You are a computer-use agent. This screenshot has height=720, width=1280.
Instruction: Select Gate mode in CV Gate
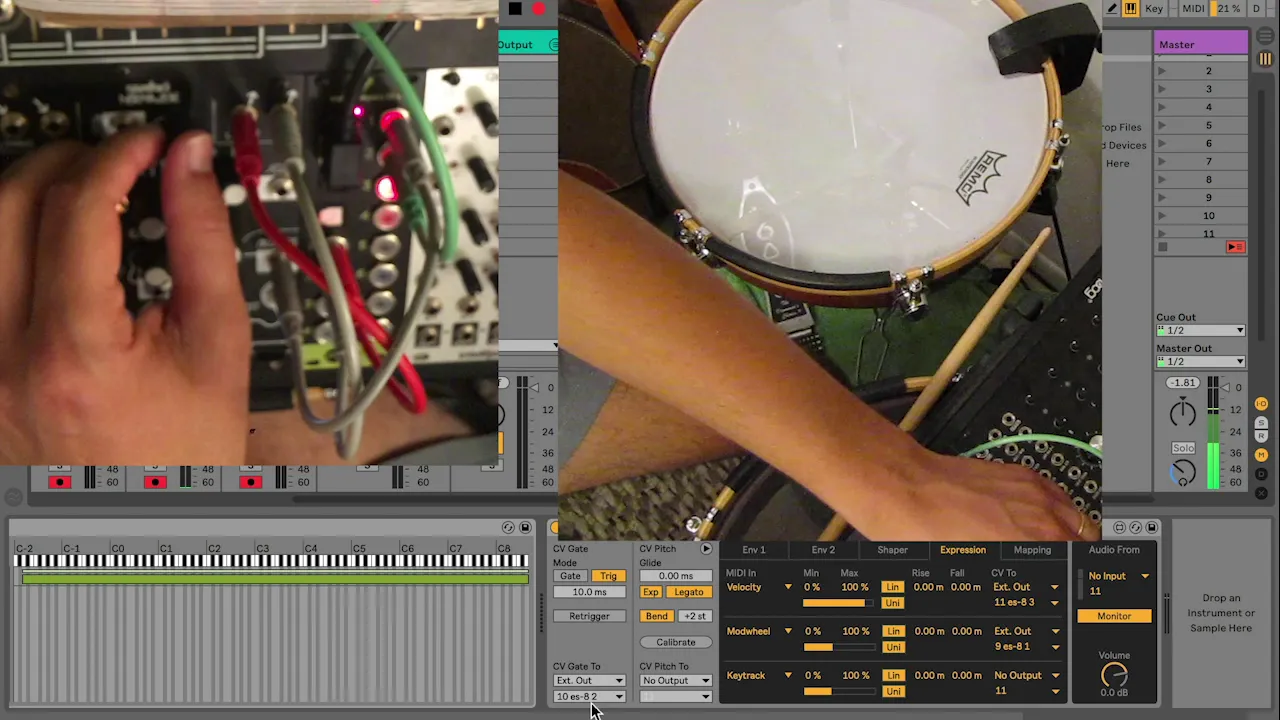pyautogui.click(x=570, y=576)
